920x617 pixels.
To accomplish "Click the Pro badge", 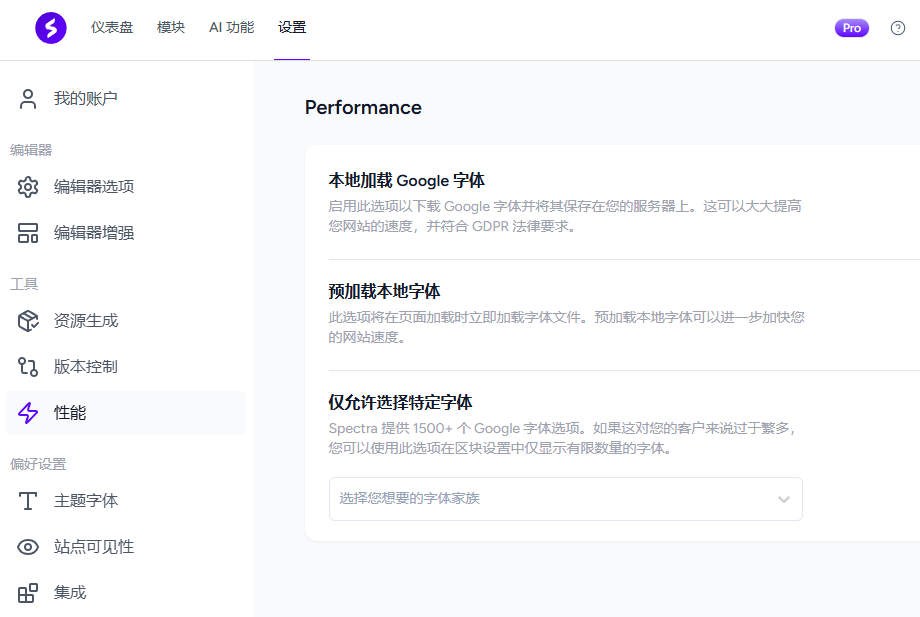I will point(851,28).
